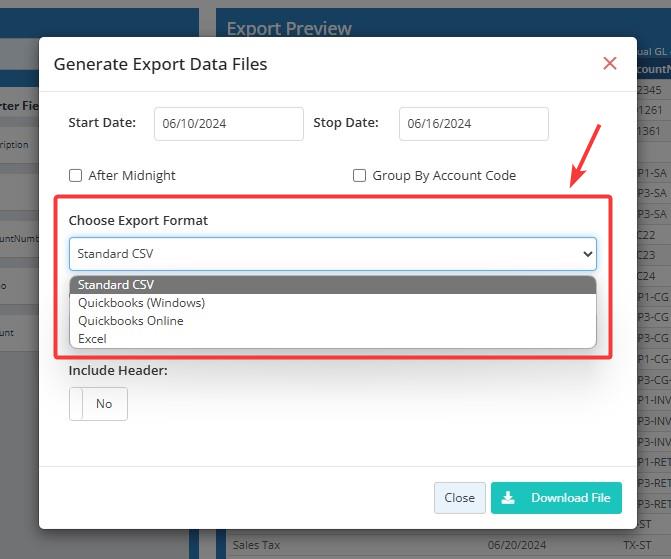Pick the Quickbooks Online option
The height and width of the screenshot is (559, 671).
pyautogui.click(x=131, y=321)
